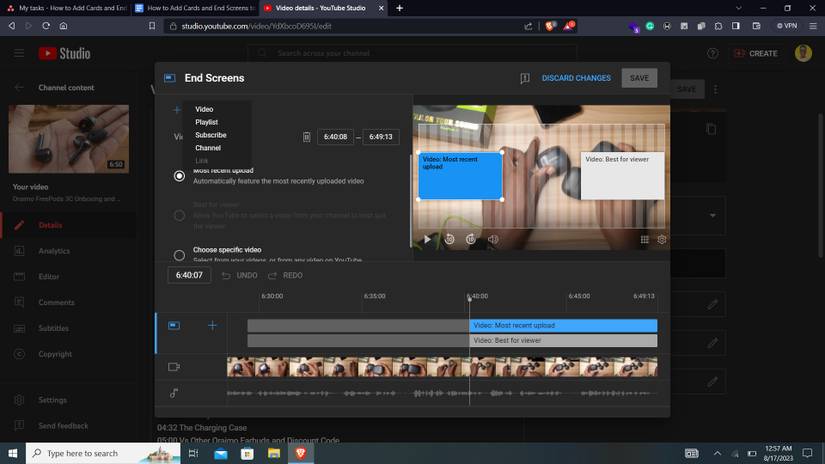Screen dimensions: 825x464
Task: Open the Windows Start menu
Action: tap(13, 453)
